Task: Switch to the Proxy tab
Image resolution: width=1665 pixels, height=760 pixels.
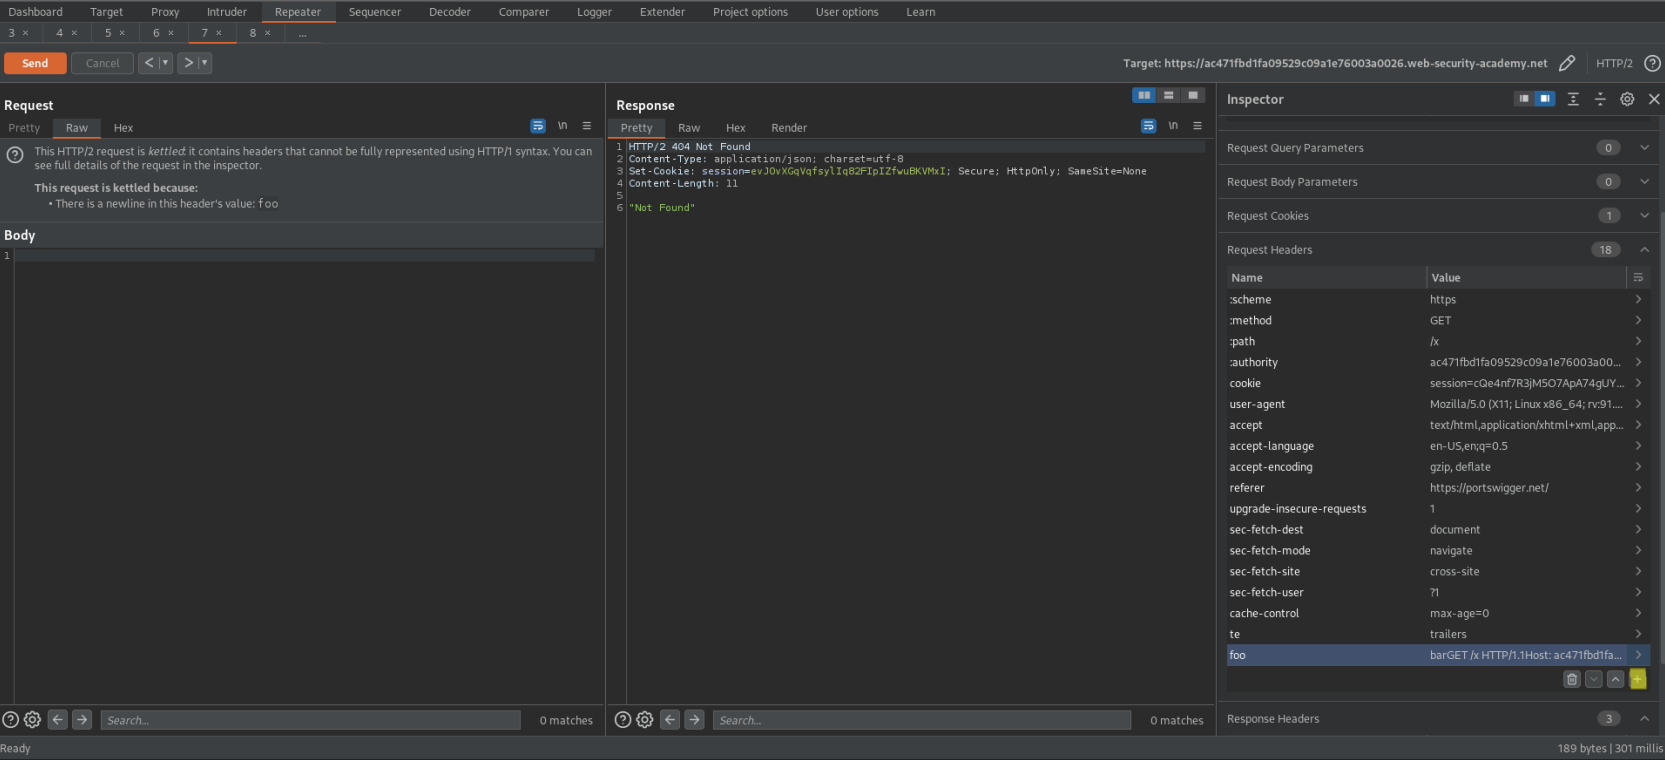Action: click(165, 12)
